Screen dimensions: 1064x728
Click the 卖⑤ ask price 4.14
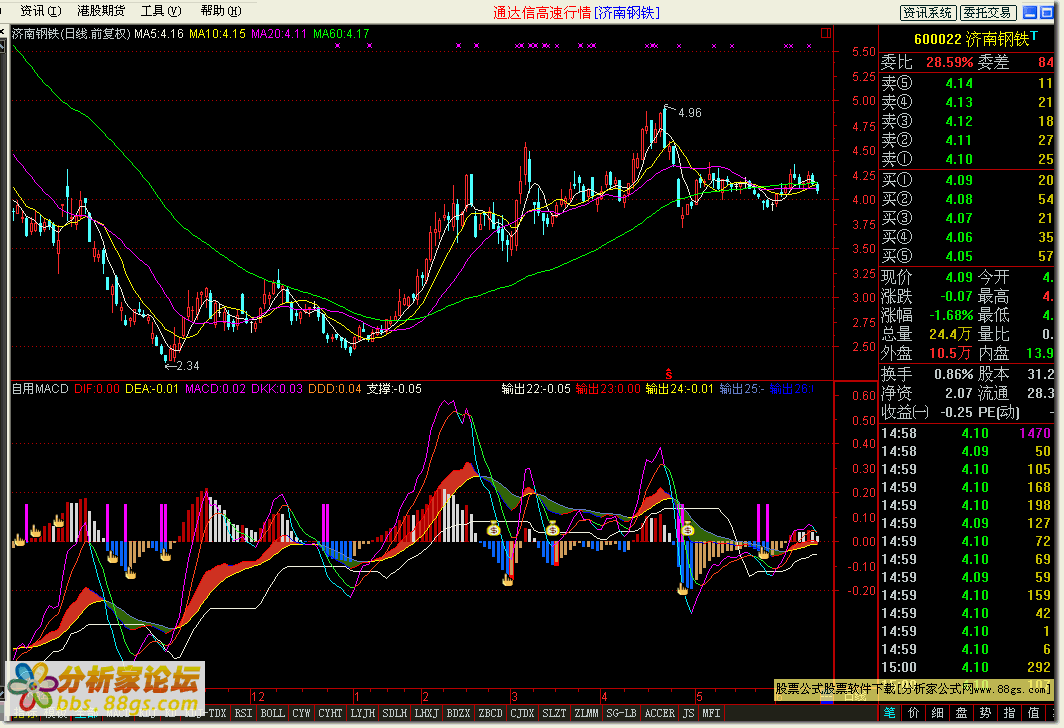click(959, 83)
